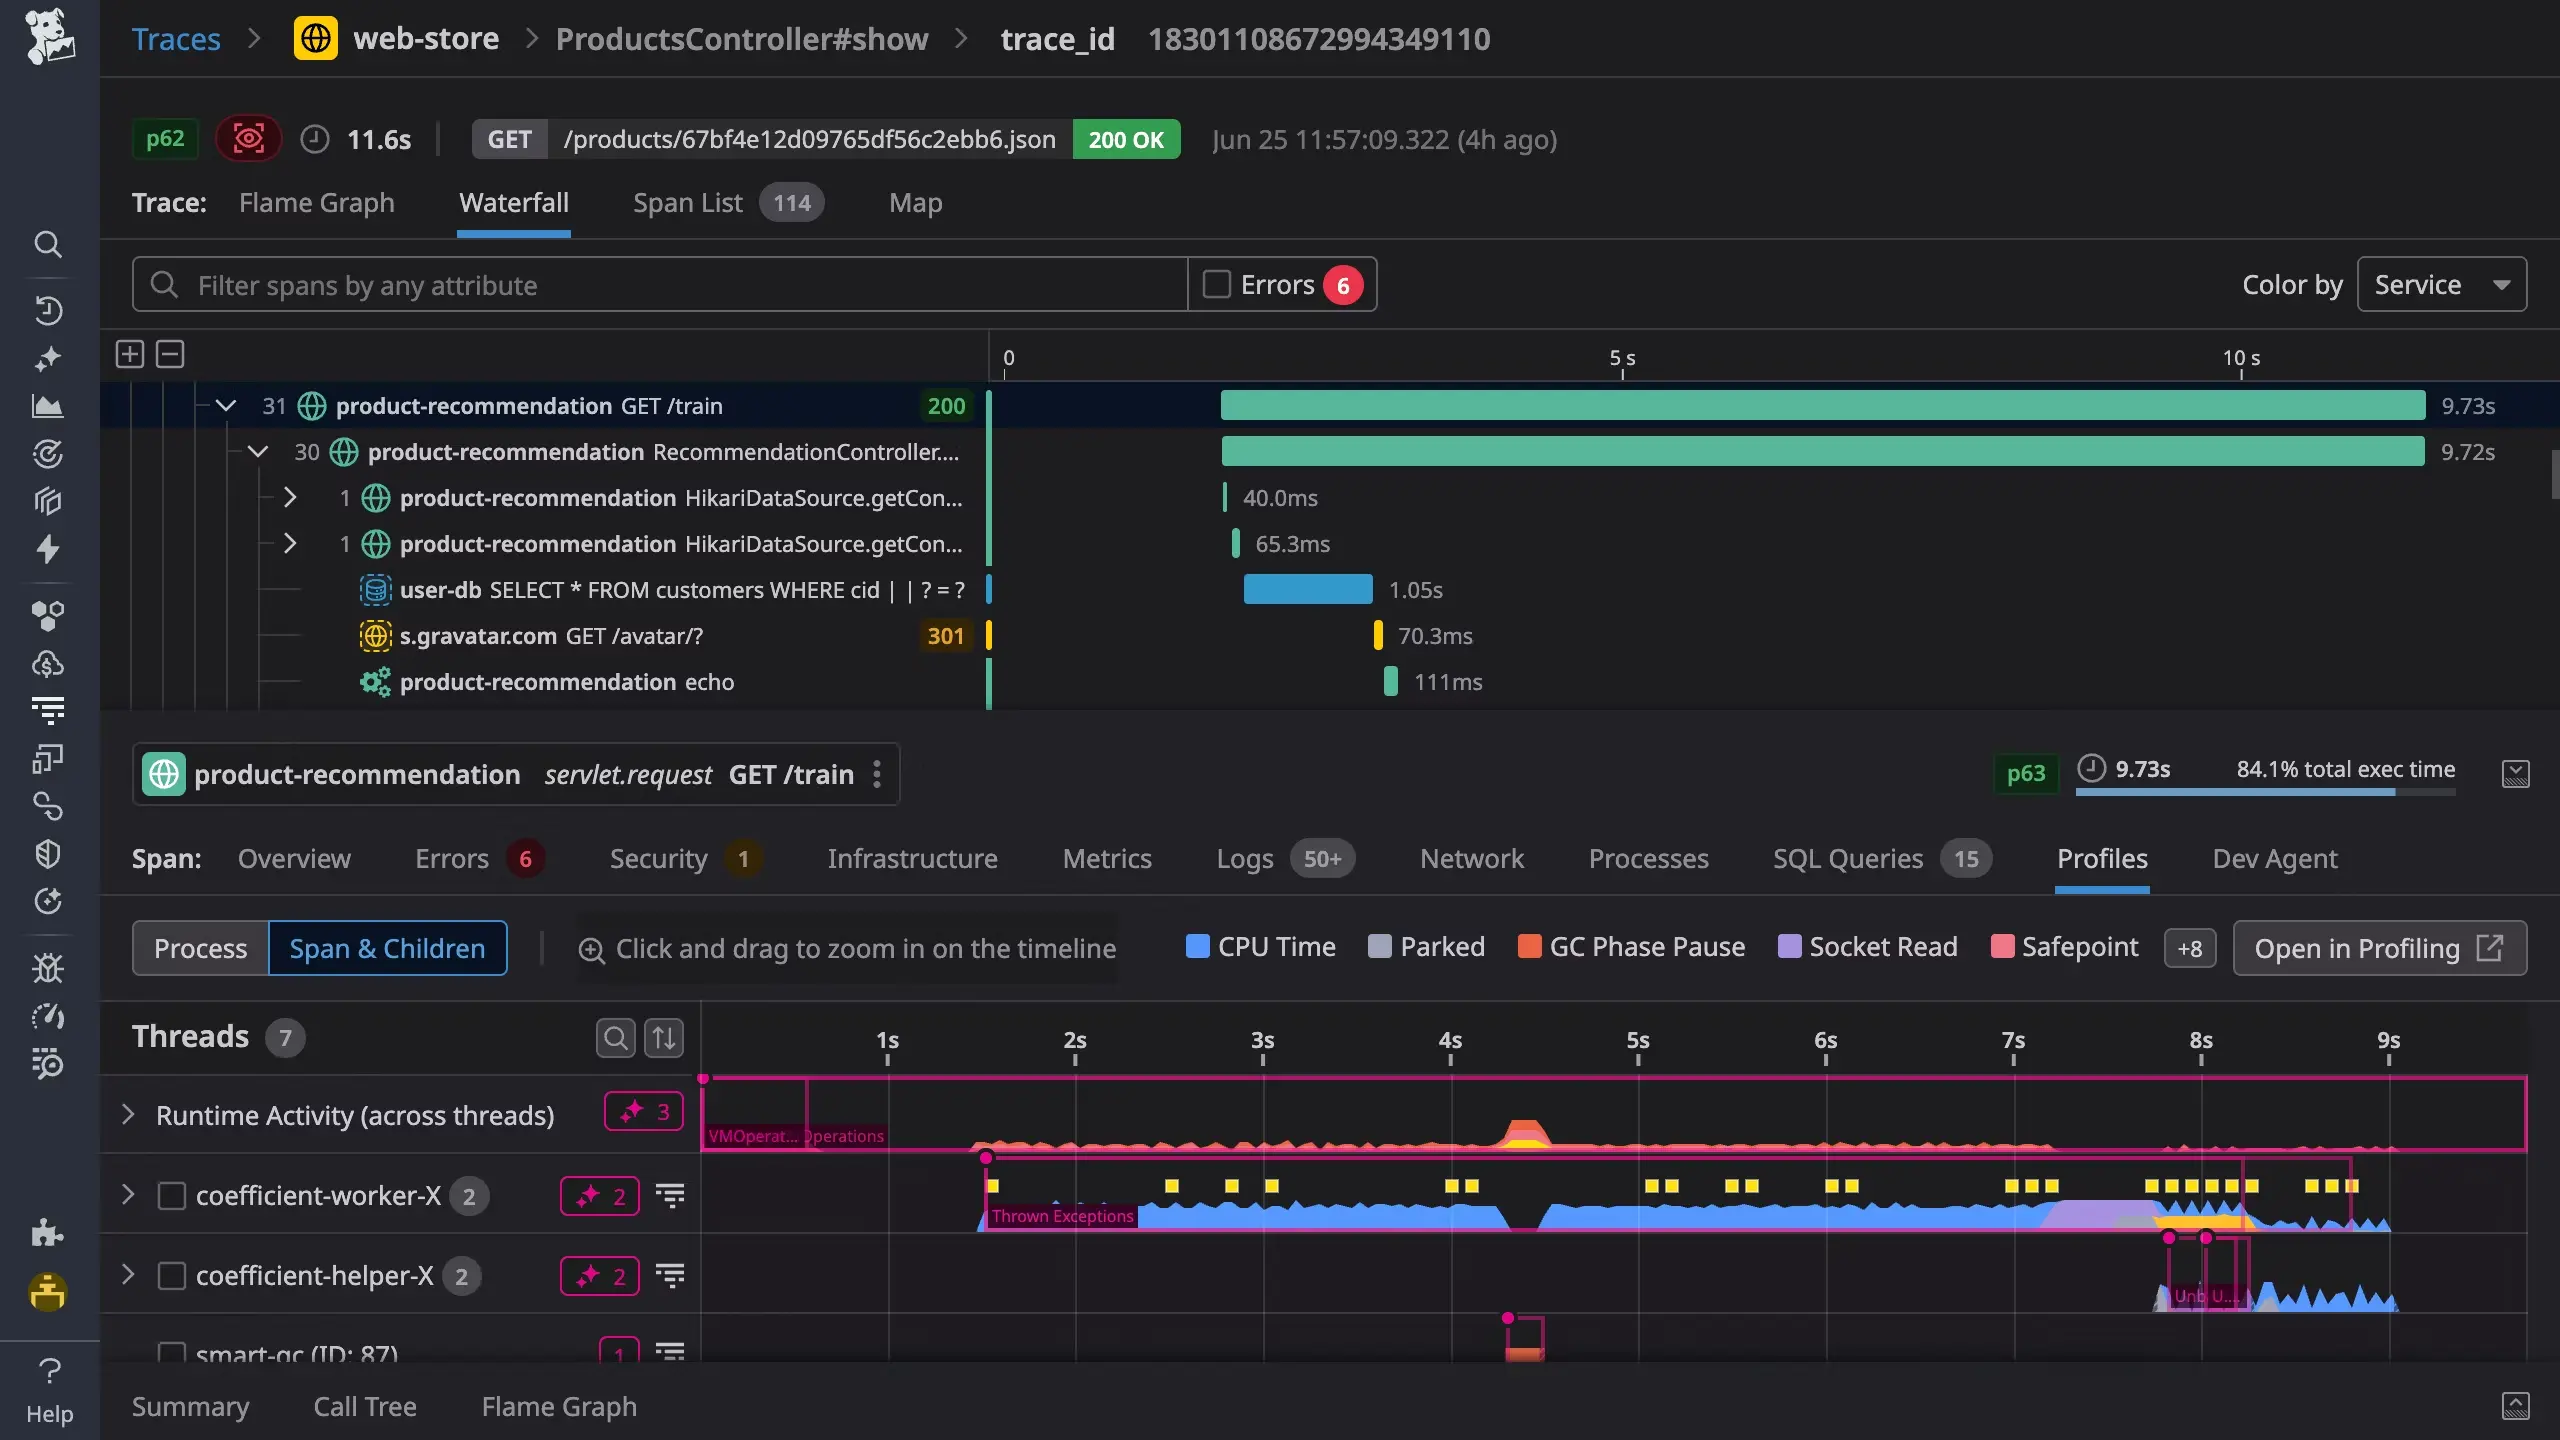Click the database icon on the user-db span
Image resolution: width=2560 pixels, height=1440 pixels.
point(375,590)
